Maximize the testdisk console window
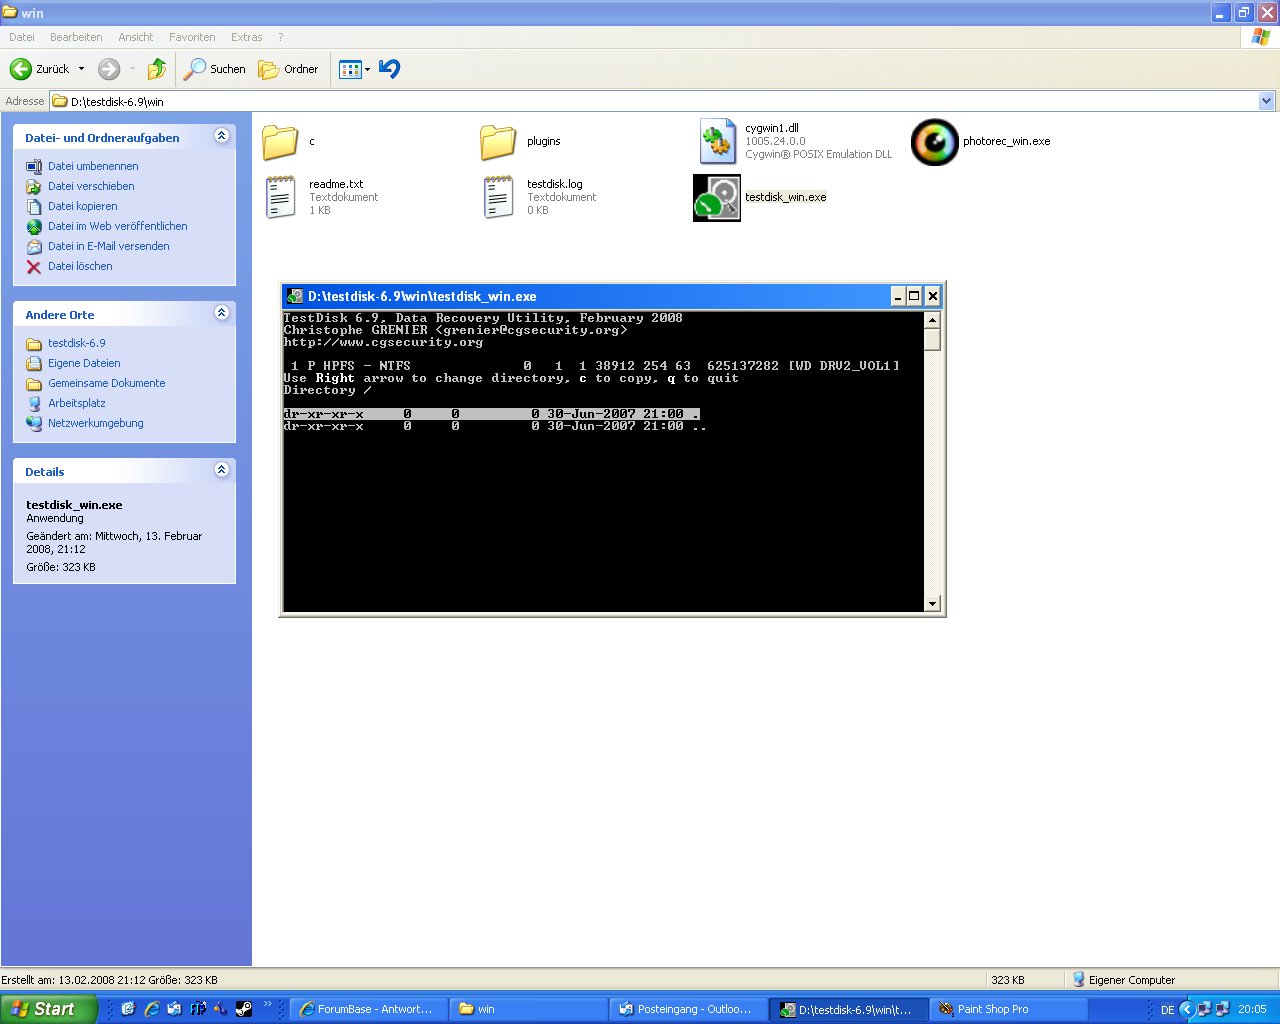Image resolution: width=1280 pixels, height=1024 pixels. click(x=914, y=296)
